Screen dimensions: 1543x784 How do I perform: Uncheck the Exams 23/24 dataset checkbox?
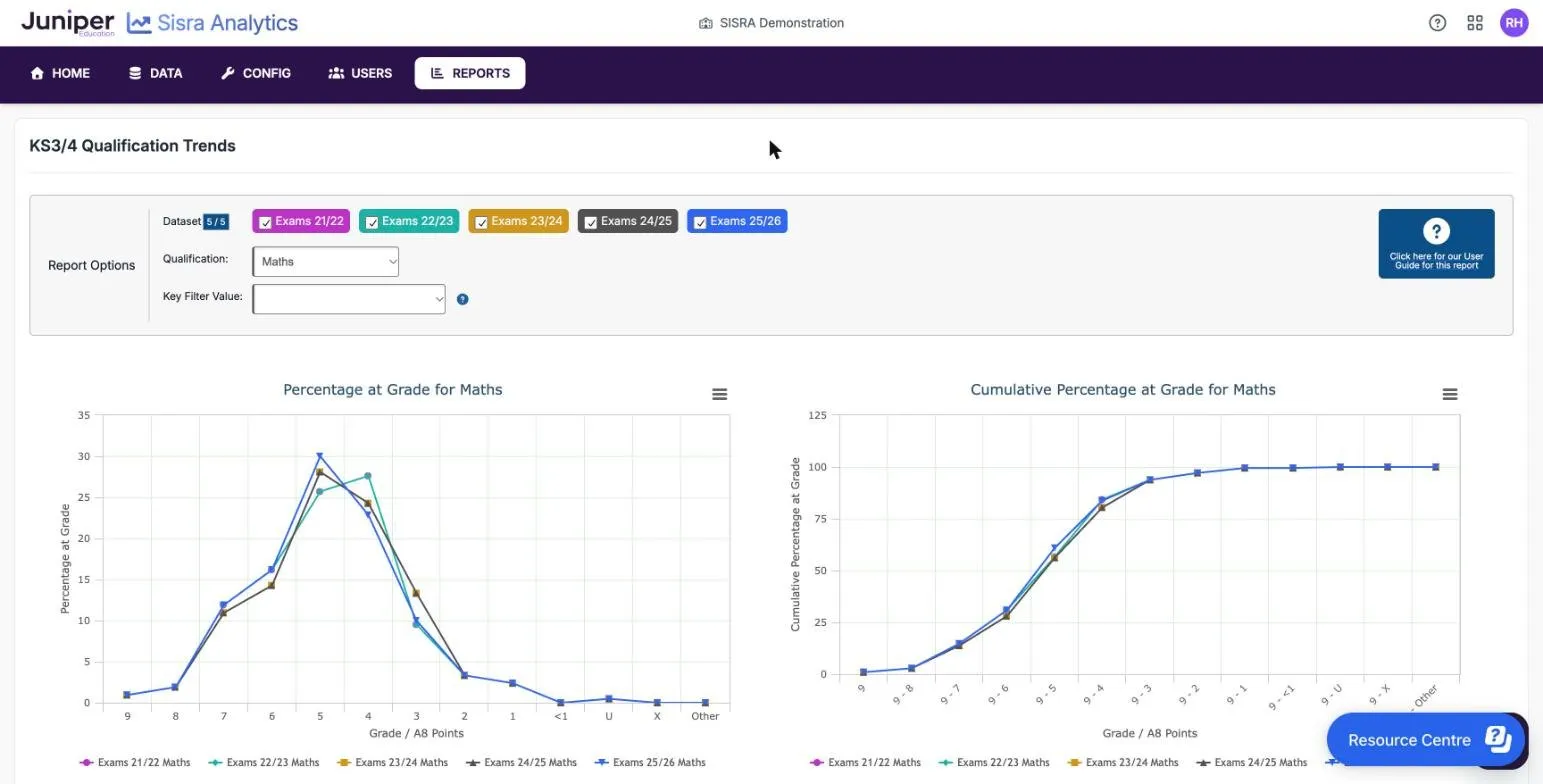point(481,223)
